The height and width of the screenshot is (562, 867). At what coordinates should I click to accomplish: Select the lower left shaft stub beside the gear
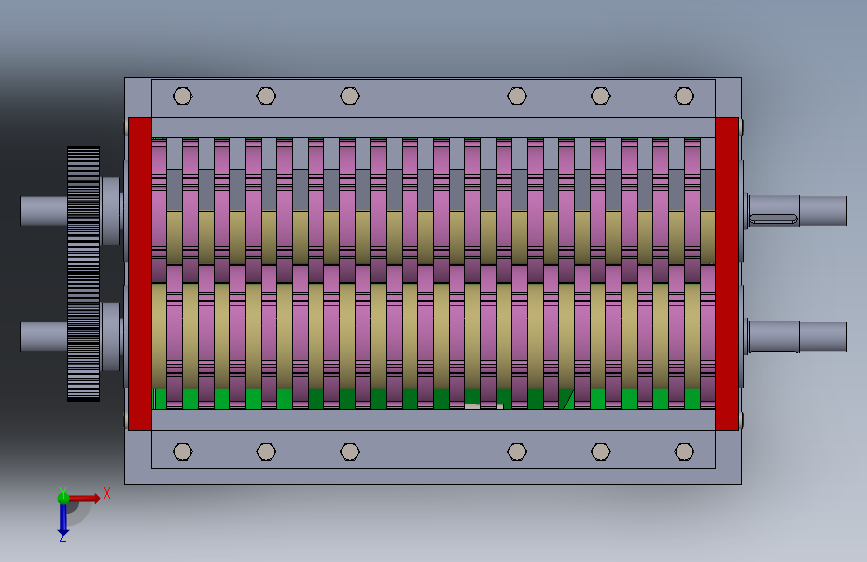click(44, 336)
